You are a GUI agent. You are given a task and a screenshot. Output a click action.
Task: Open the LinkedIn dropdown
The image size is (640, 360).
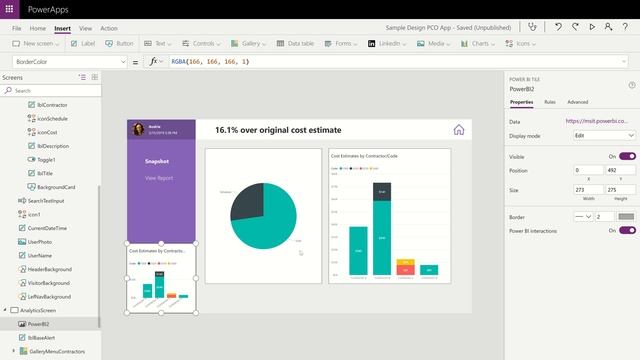(387, 44)
